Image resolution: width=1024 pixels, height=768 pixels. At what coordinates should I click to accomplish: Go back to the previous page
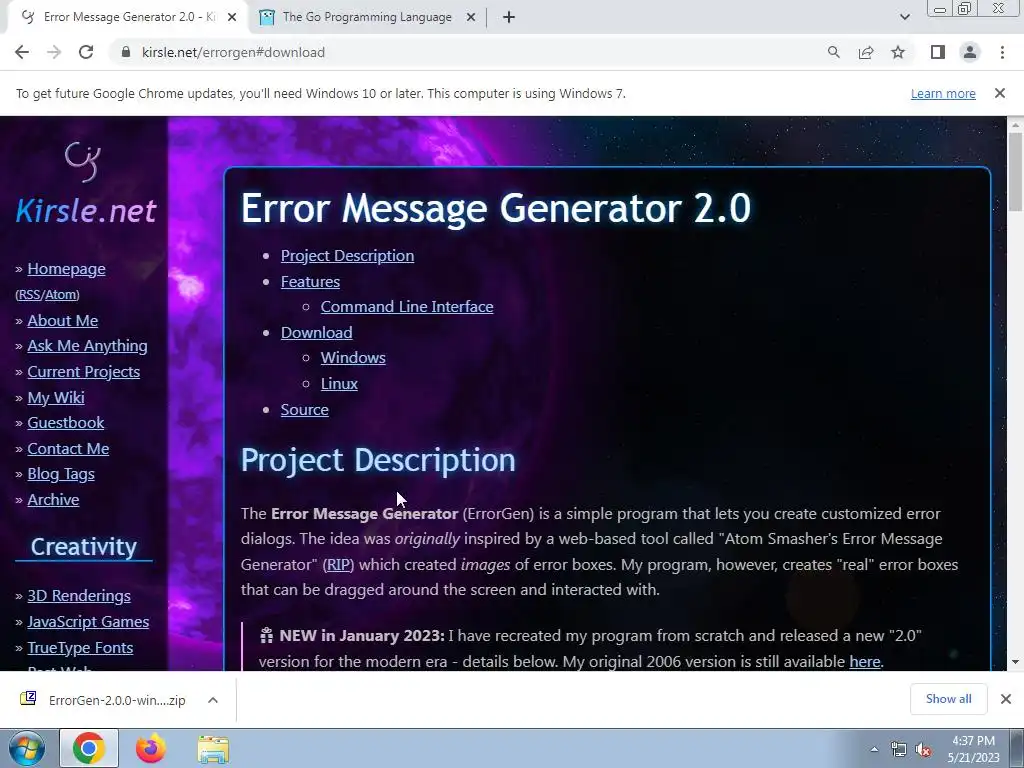coord(22,52)
